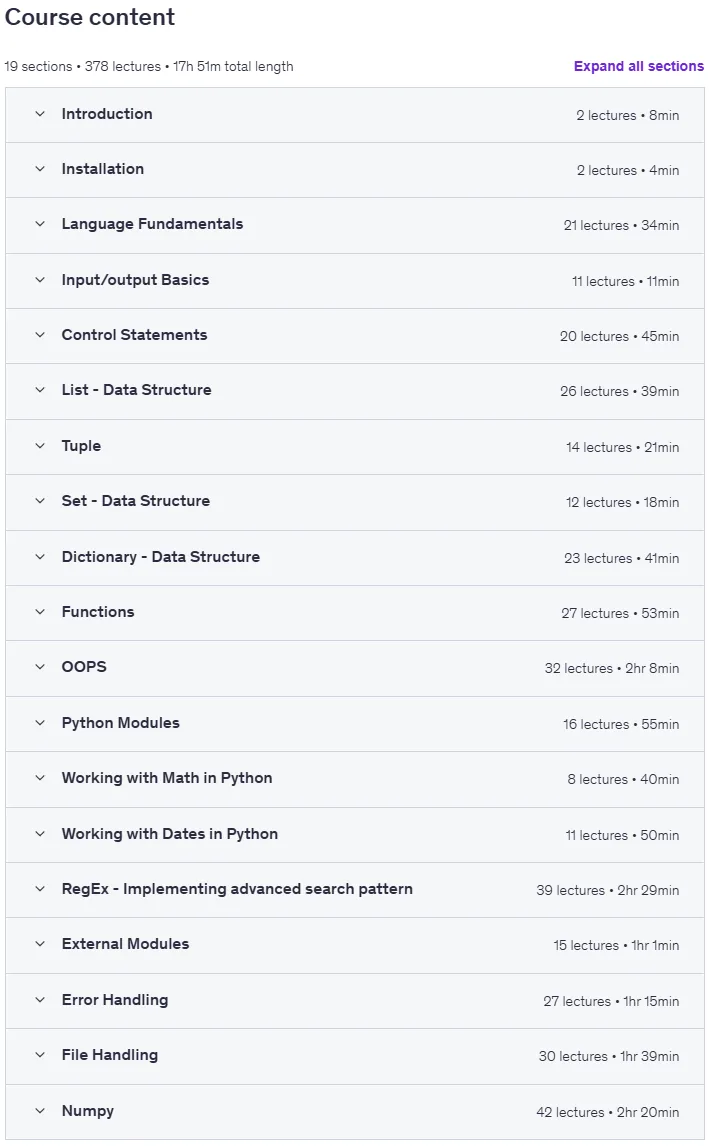713x1146 pixels.
Task: Expand the Tuple section chevron
Action: point(40,446)
